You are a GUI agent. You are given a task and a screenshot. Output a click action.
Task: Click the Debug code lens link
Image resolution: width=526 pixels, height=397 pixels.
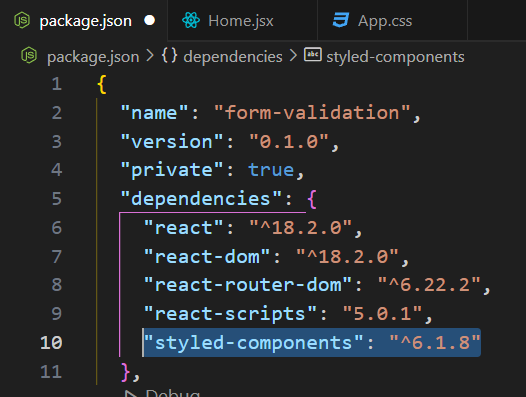172,393
